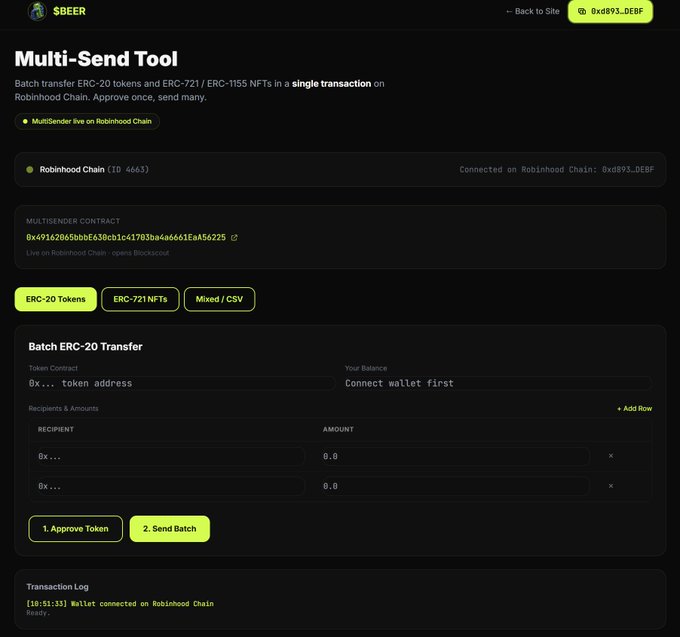Screen dimensions: 680x637
Task: Click the 2. Send Batch button
Action: point(170,529)
